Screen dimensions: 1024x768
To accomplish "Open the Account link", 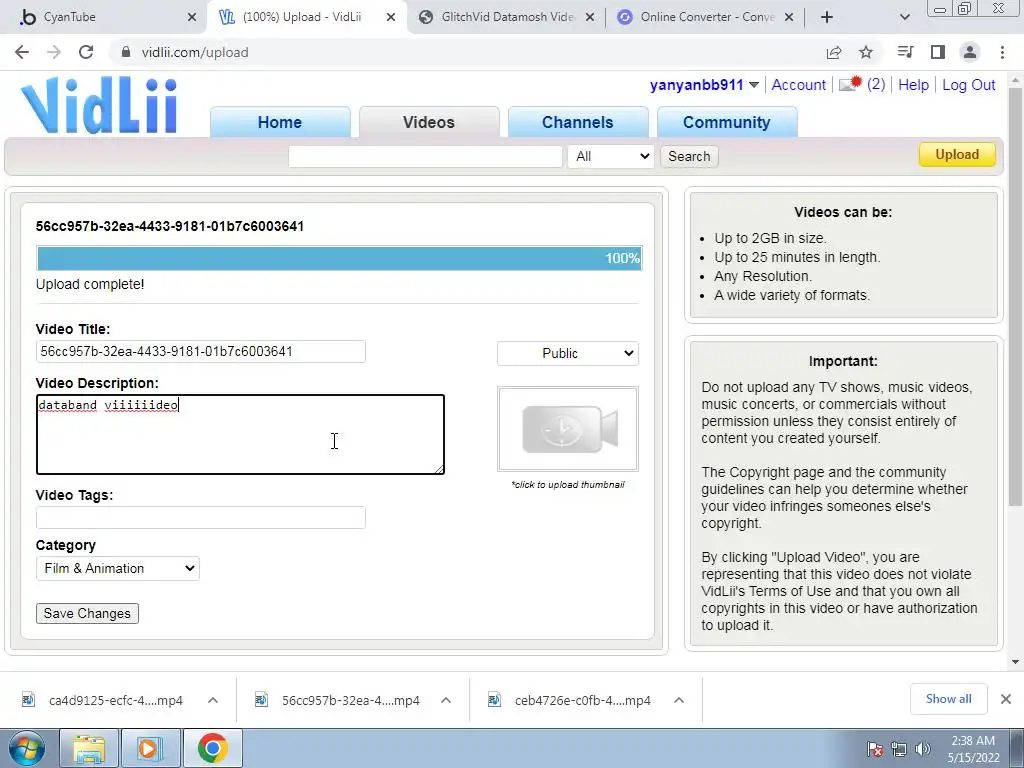I will pyautogui.click(x=798, y=85).
